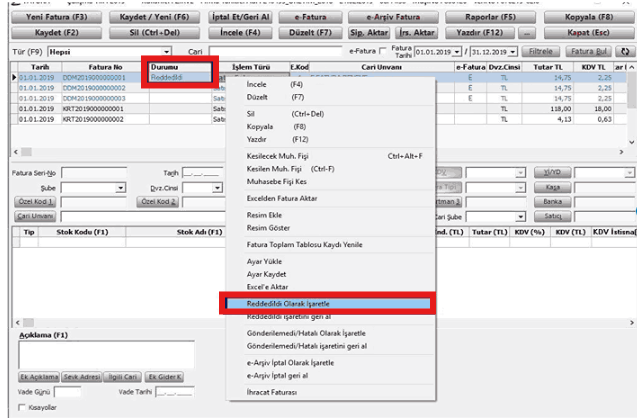Choose Düzelt (F7) from context menu

coord(331,97)
